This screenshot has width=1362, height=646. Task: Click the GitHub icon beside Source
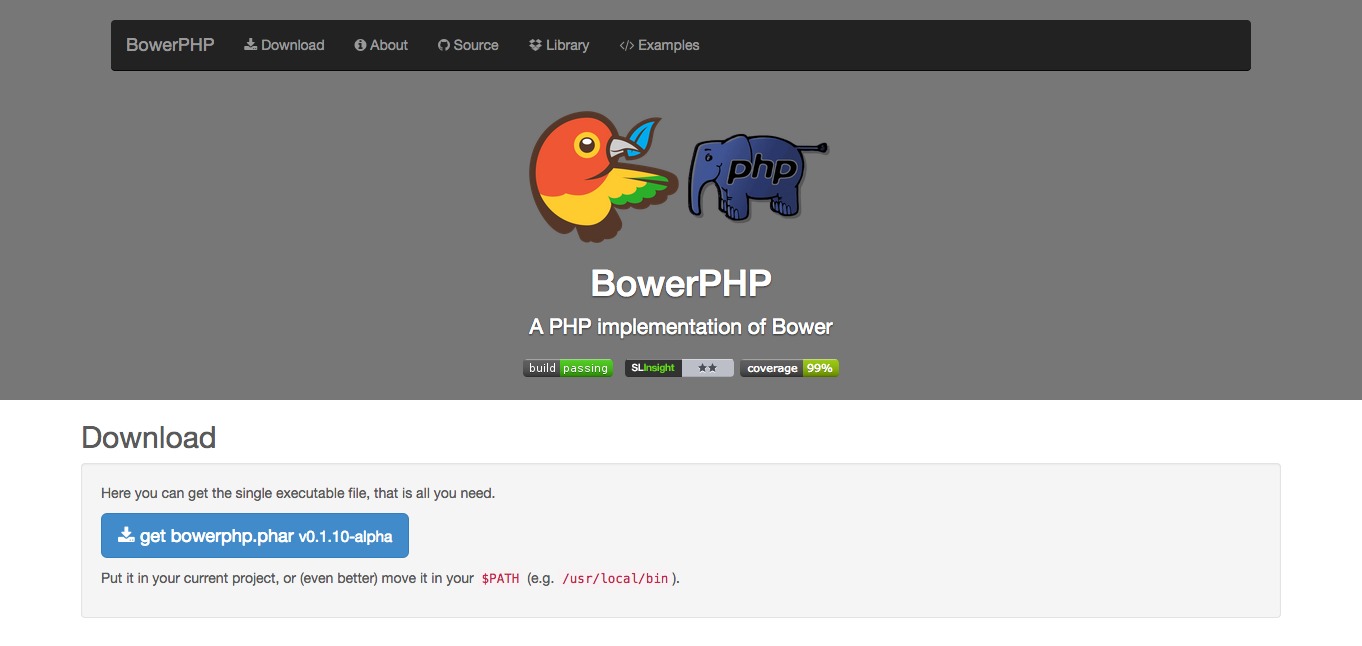pyautogui.click(x=444, y=45)
